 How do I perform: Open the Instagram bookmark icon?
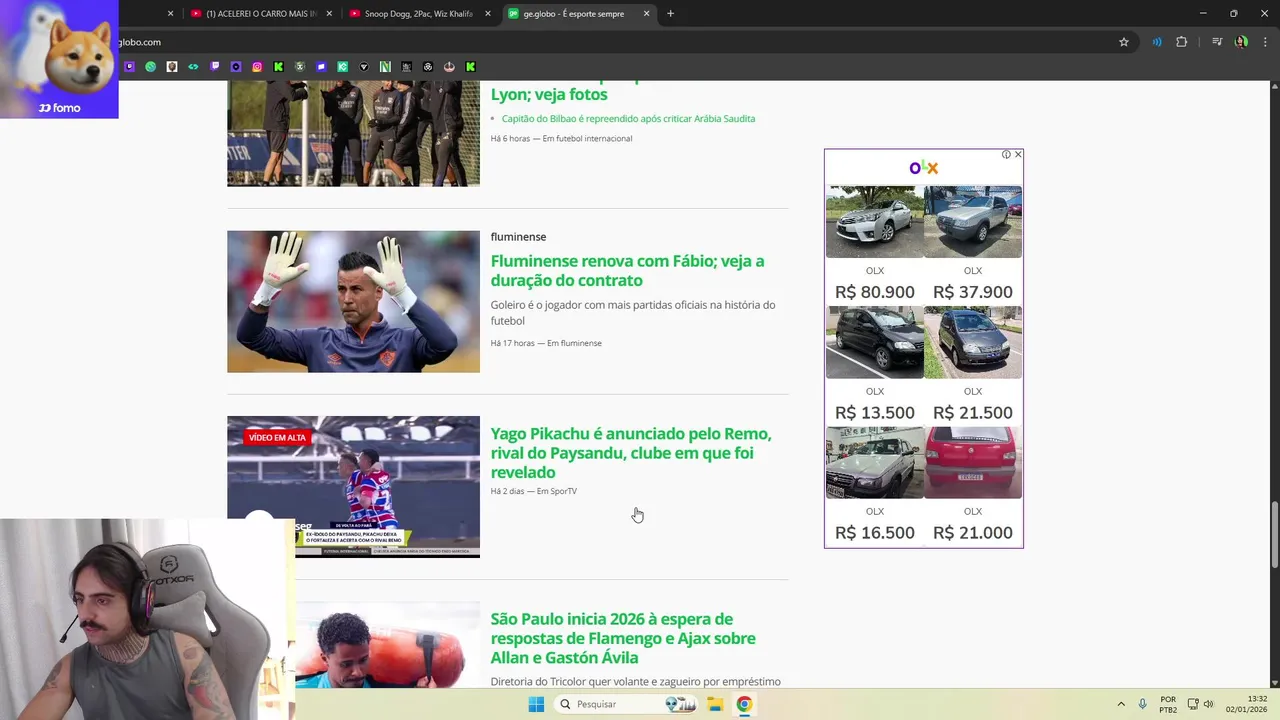coord(257,67)
